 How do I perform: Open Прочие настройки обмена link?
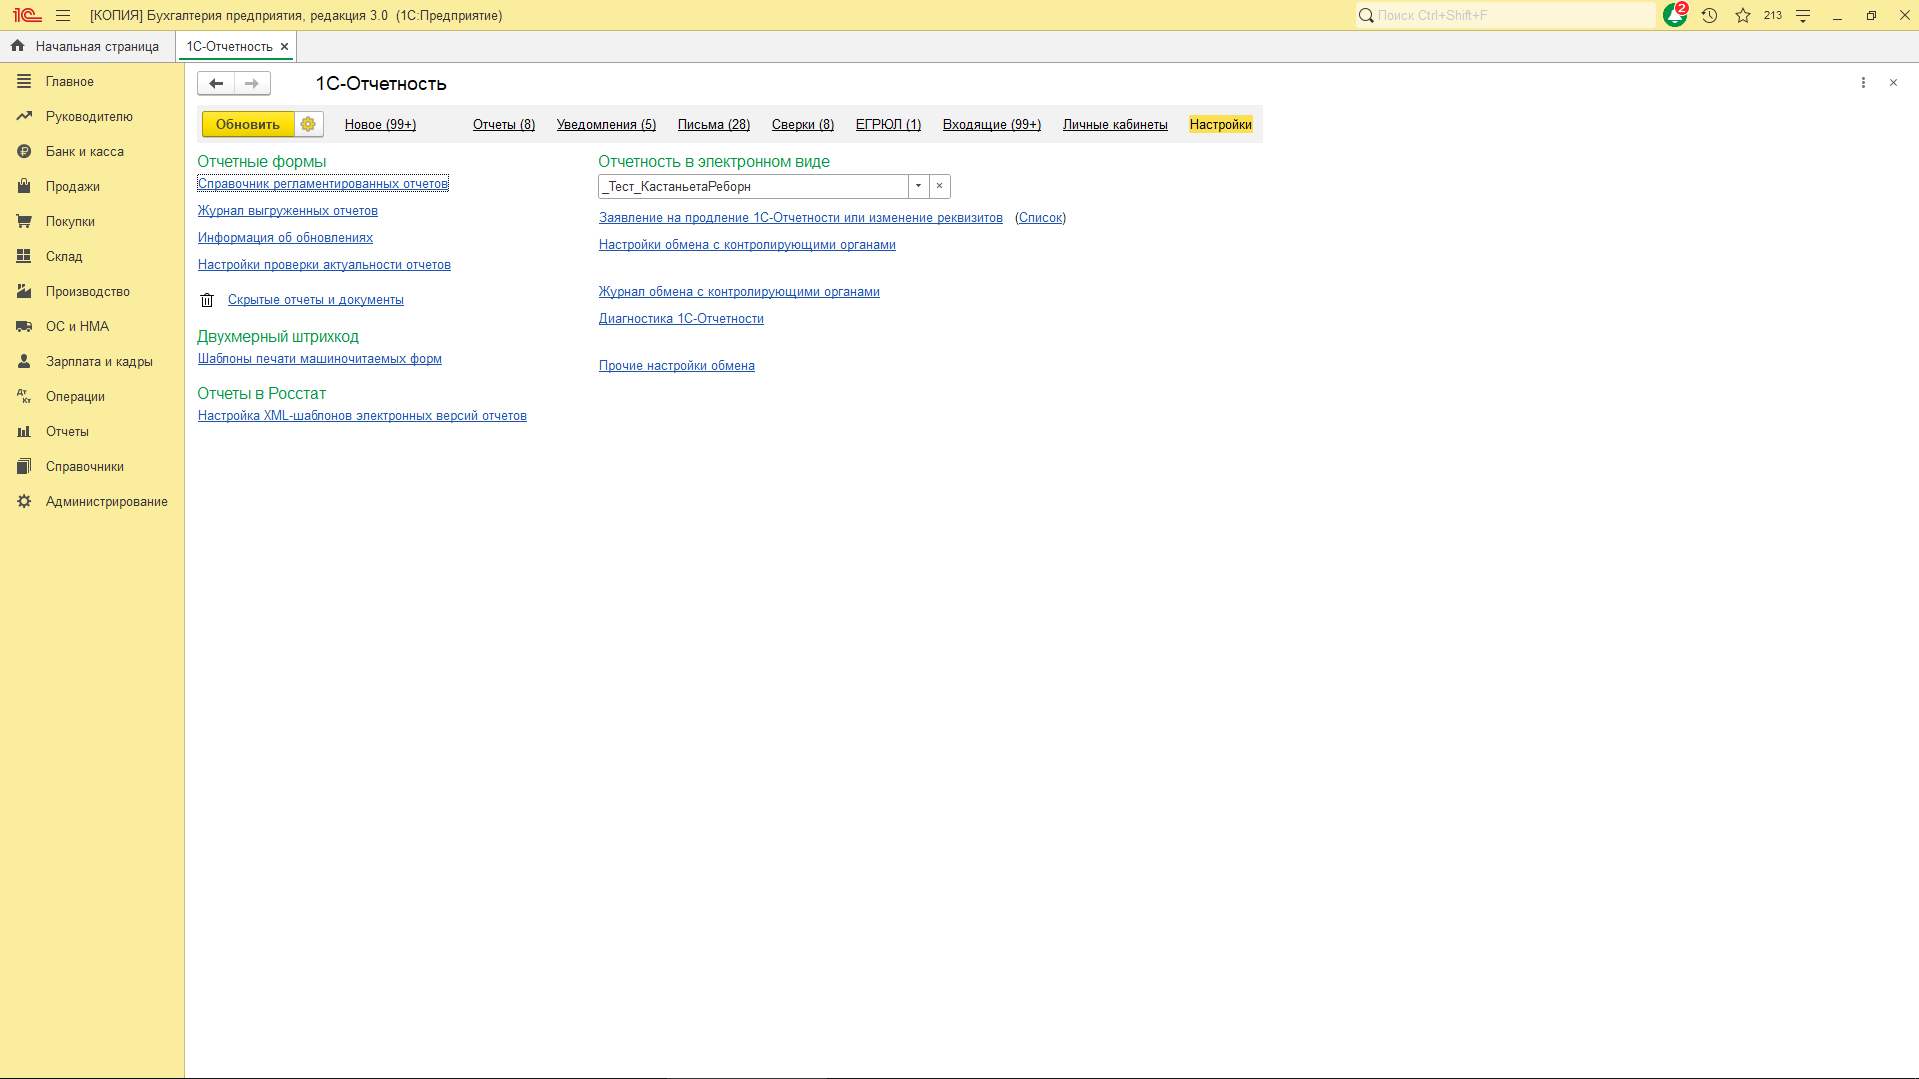pyautogui.click(x=677, y=365)
